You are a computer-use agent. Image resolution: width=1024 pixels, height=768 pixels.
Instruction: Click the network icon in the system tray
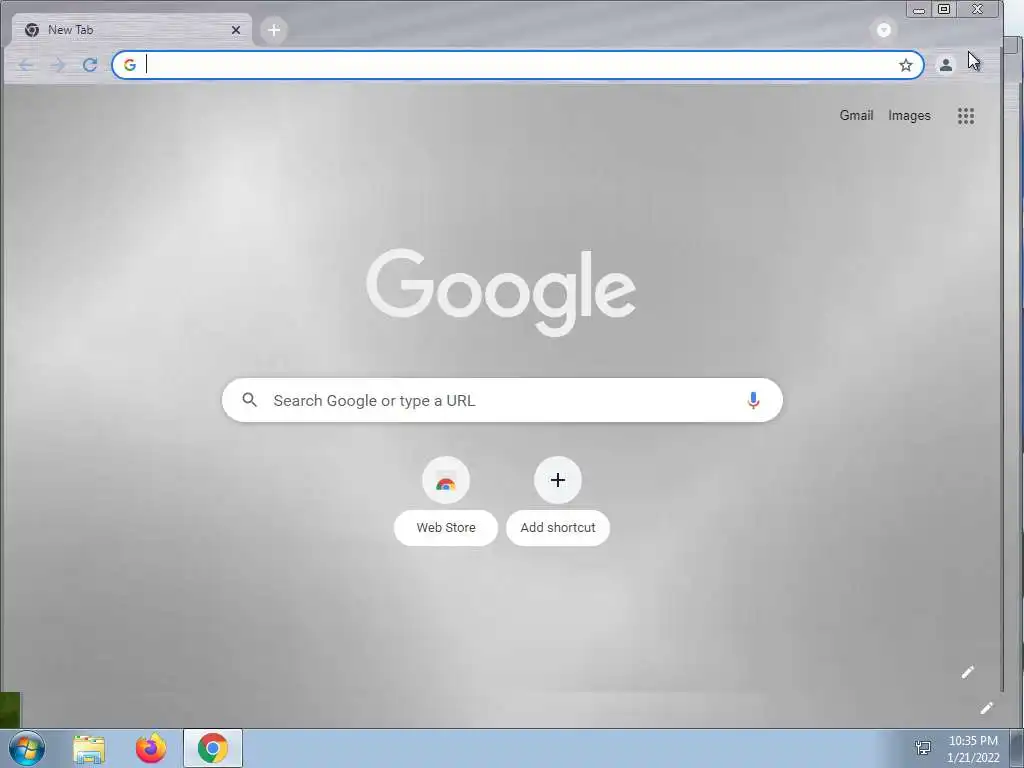(x=923, y=748)
